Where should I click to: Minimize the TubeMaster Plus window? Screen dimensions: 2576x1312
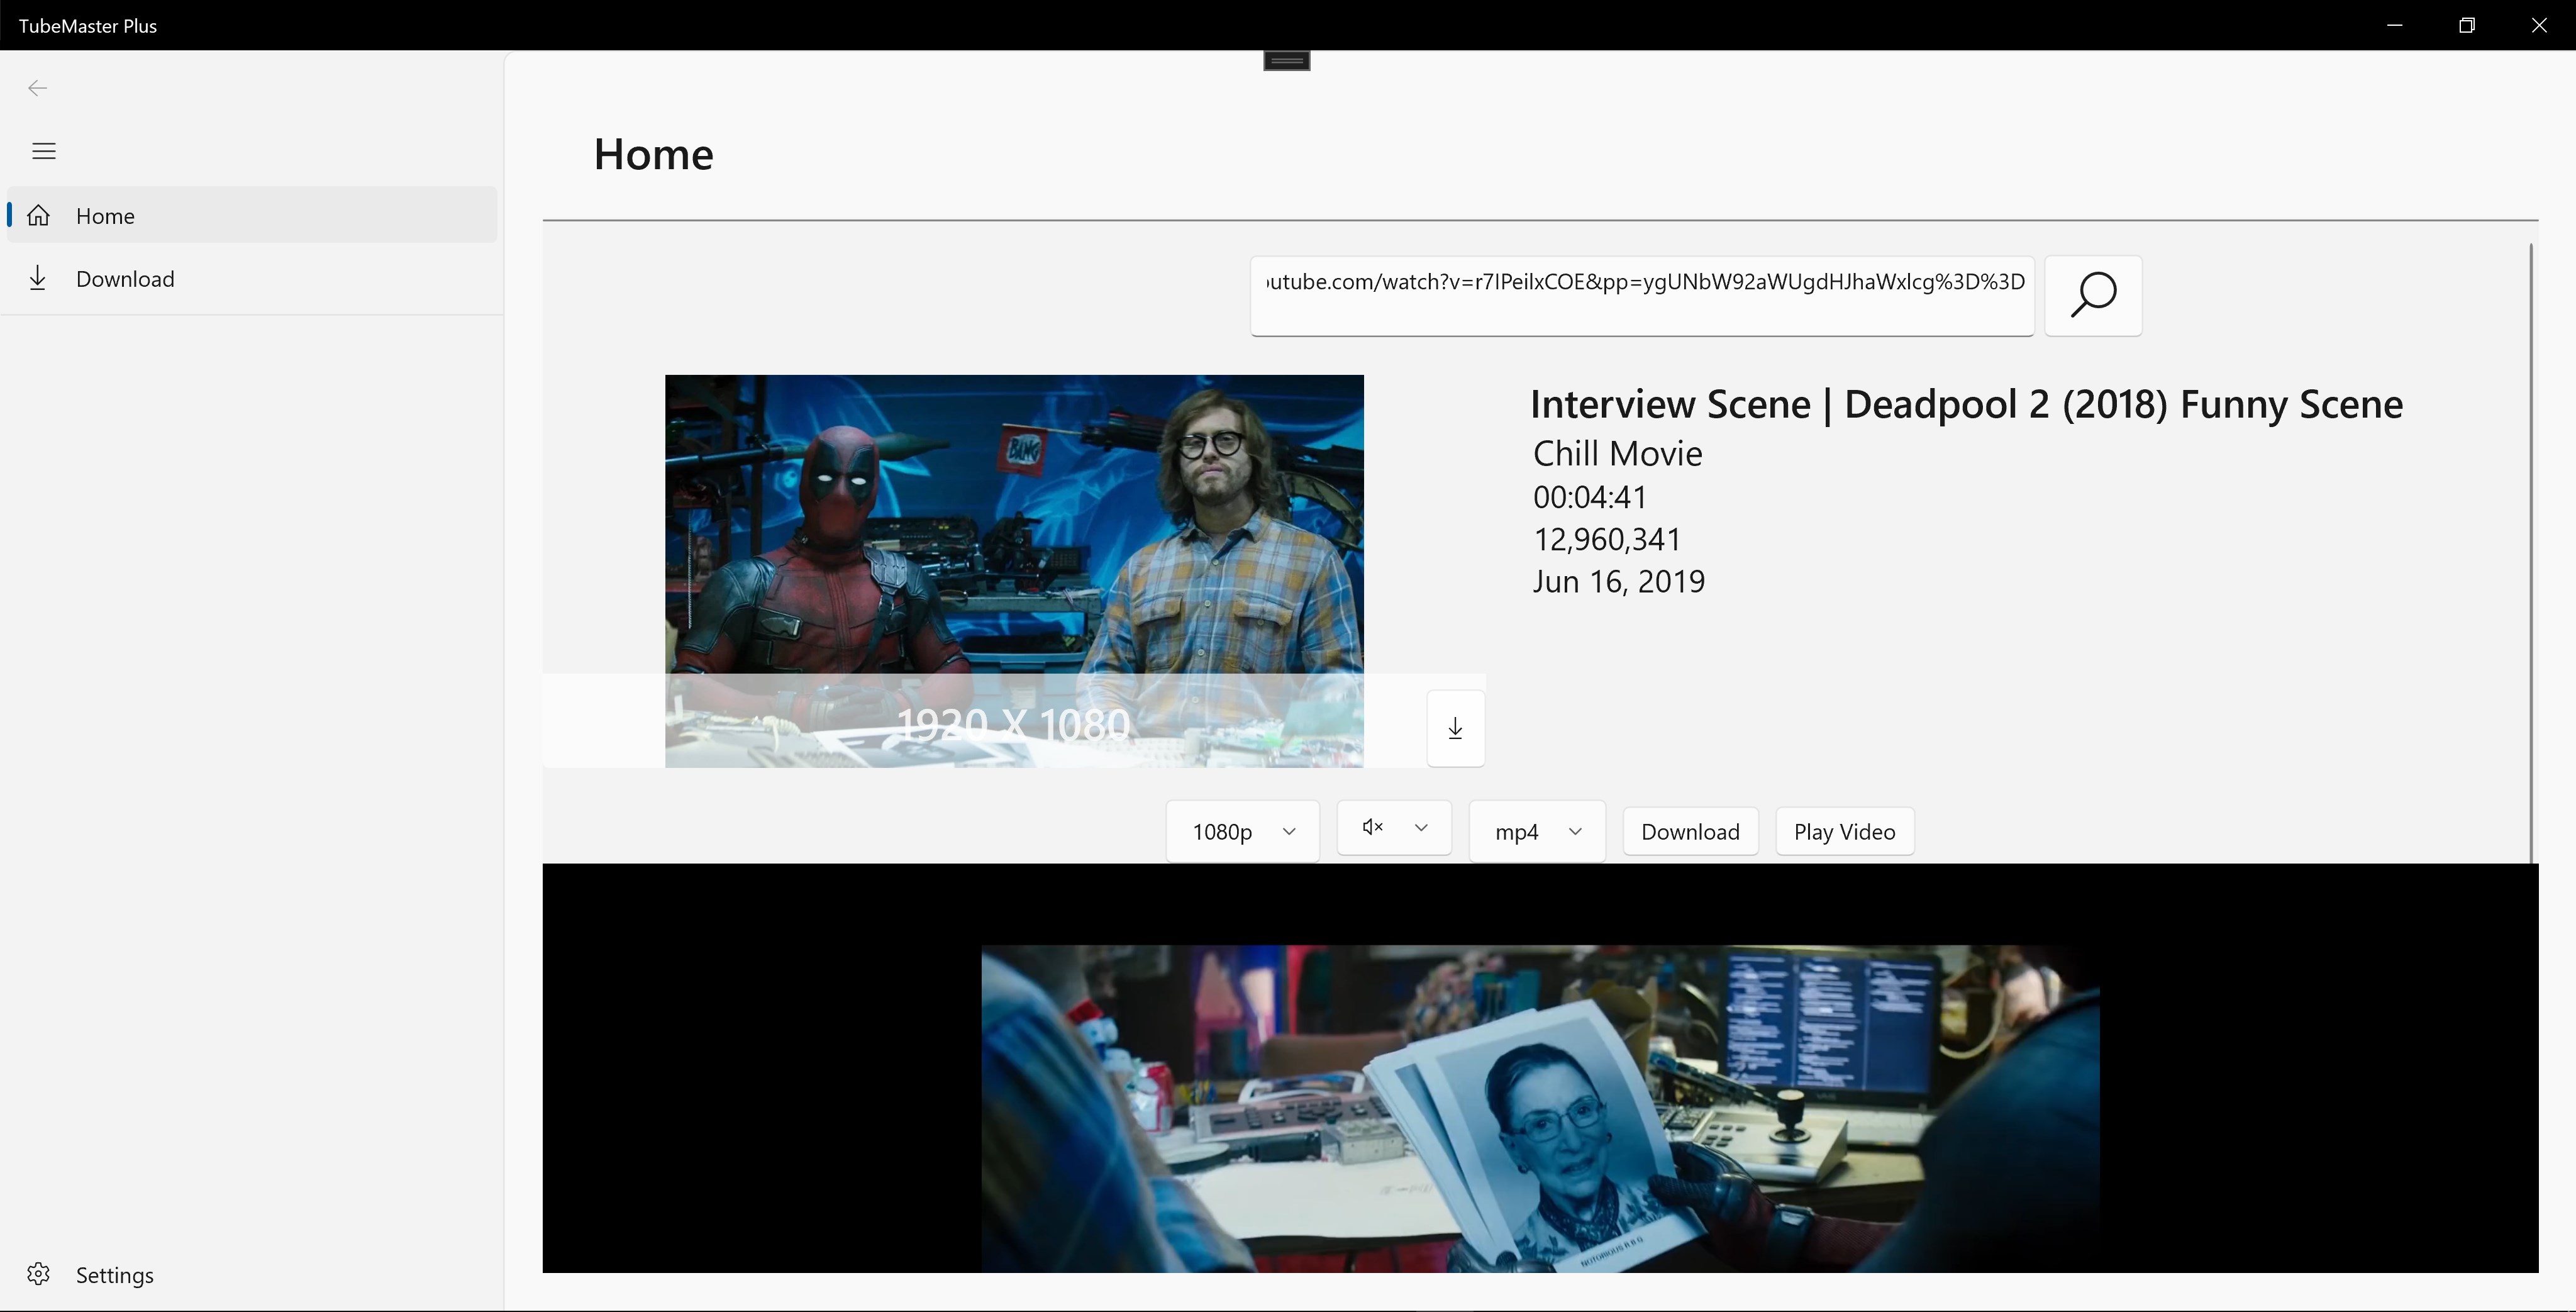pos(2394,25)
